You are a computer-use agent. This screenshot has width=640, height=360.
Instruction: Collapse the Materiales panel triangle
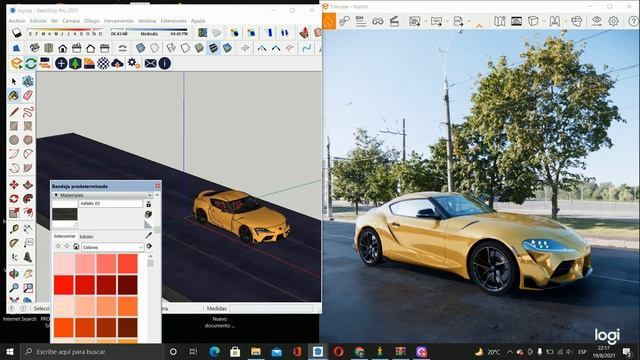point(56,196)
